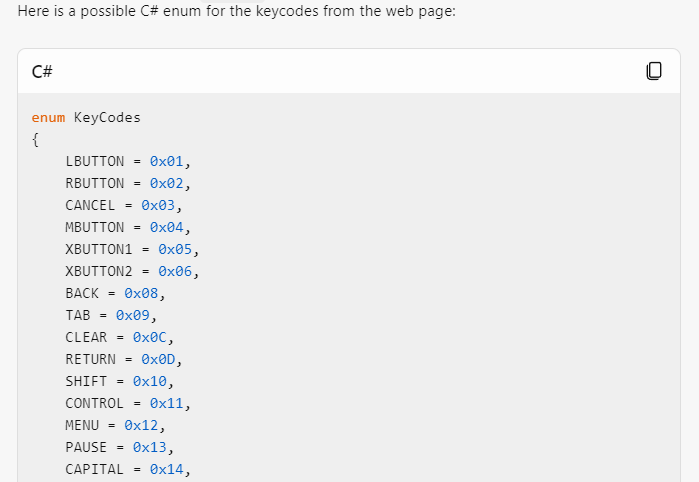The image size is (699, 482).
Task: Click the MBUTTON identifier
Action: pyautogui.click(x=95, y=227)
